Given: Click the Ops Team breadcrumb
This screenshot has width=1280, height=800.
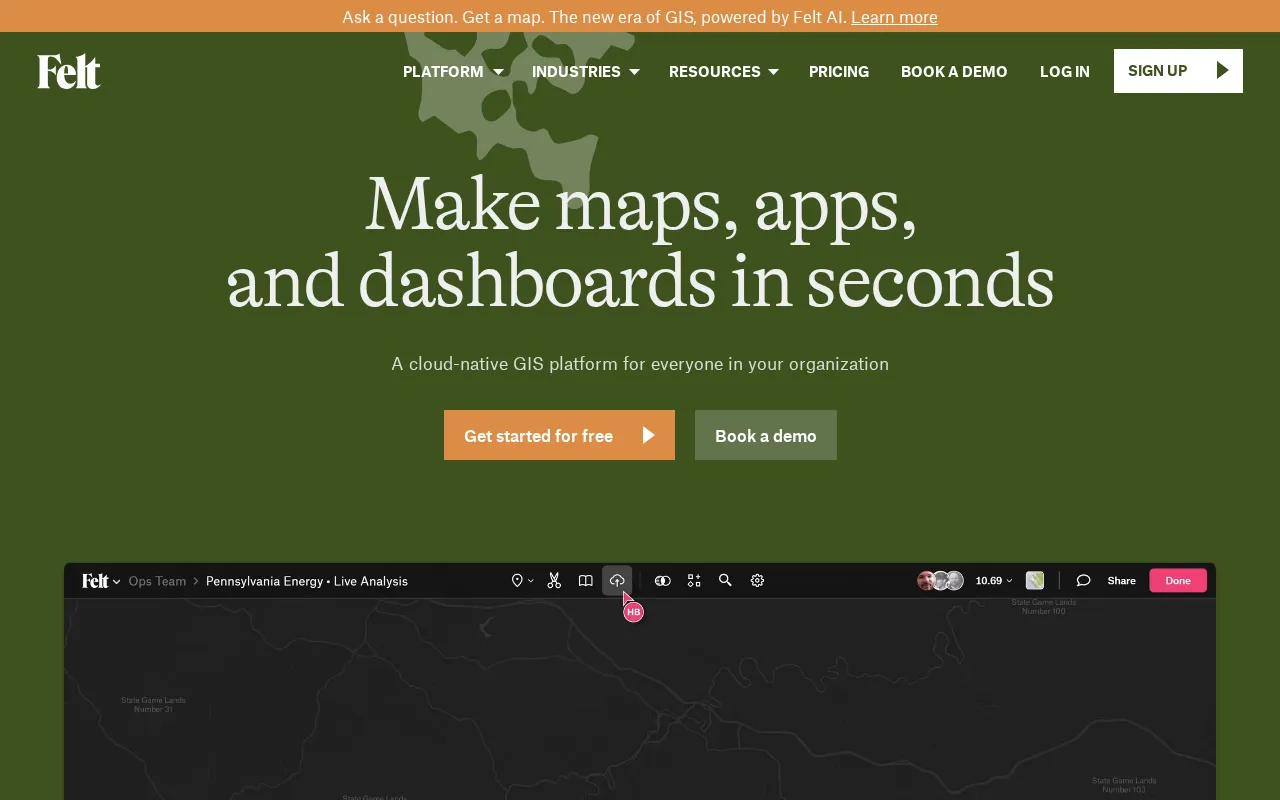Looking at the screenshot, I should pyautogui.click(x=157, y=581).
